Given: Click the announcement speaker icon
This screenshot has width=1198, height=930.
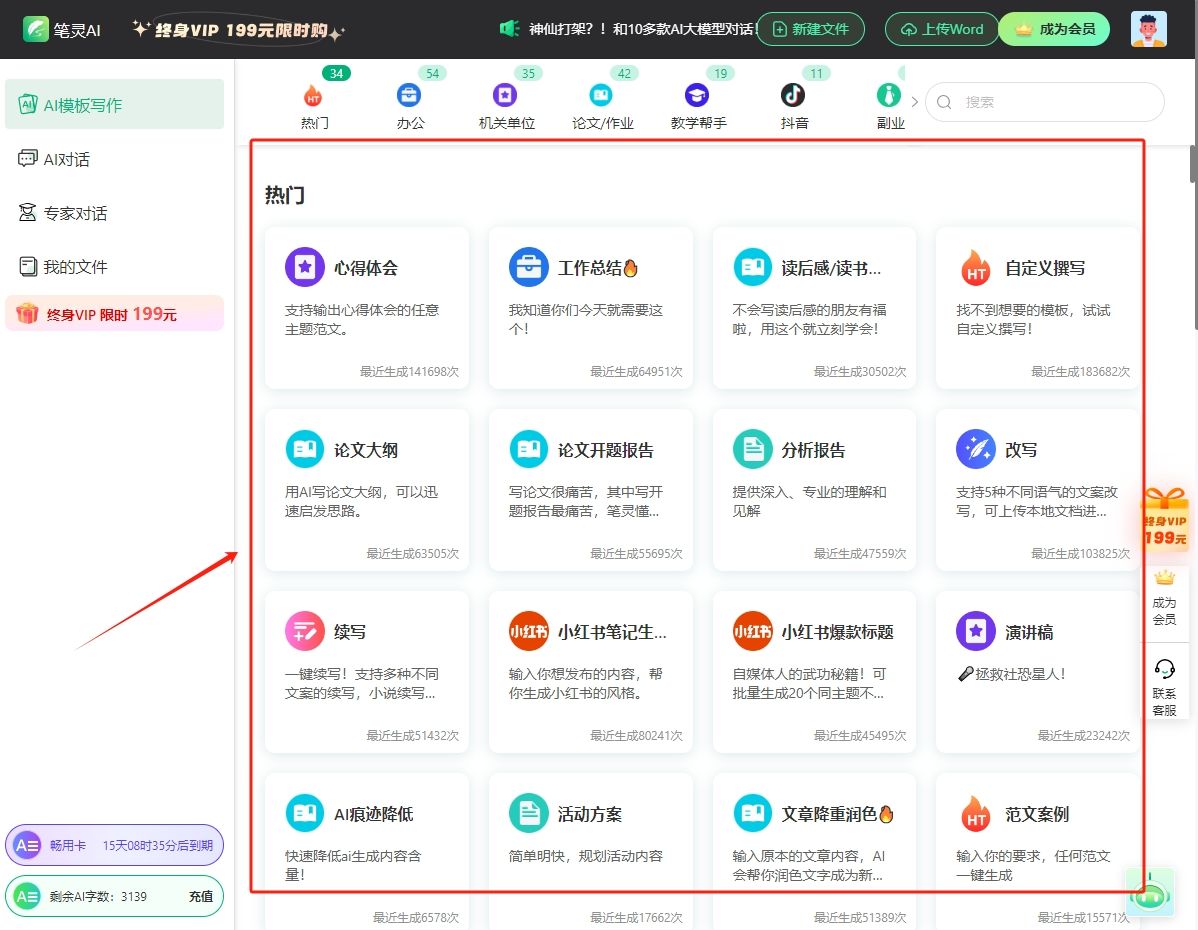Looking at the screenshot, I should click(x=510, y=29).
